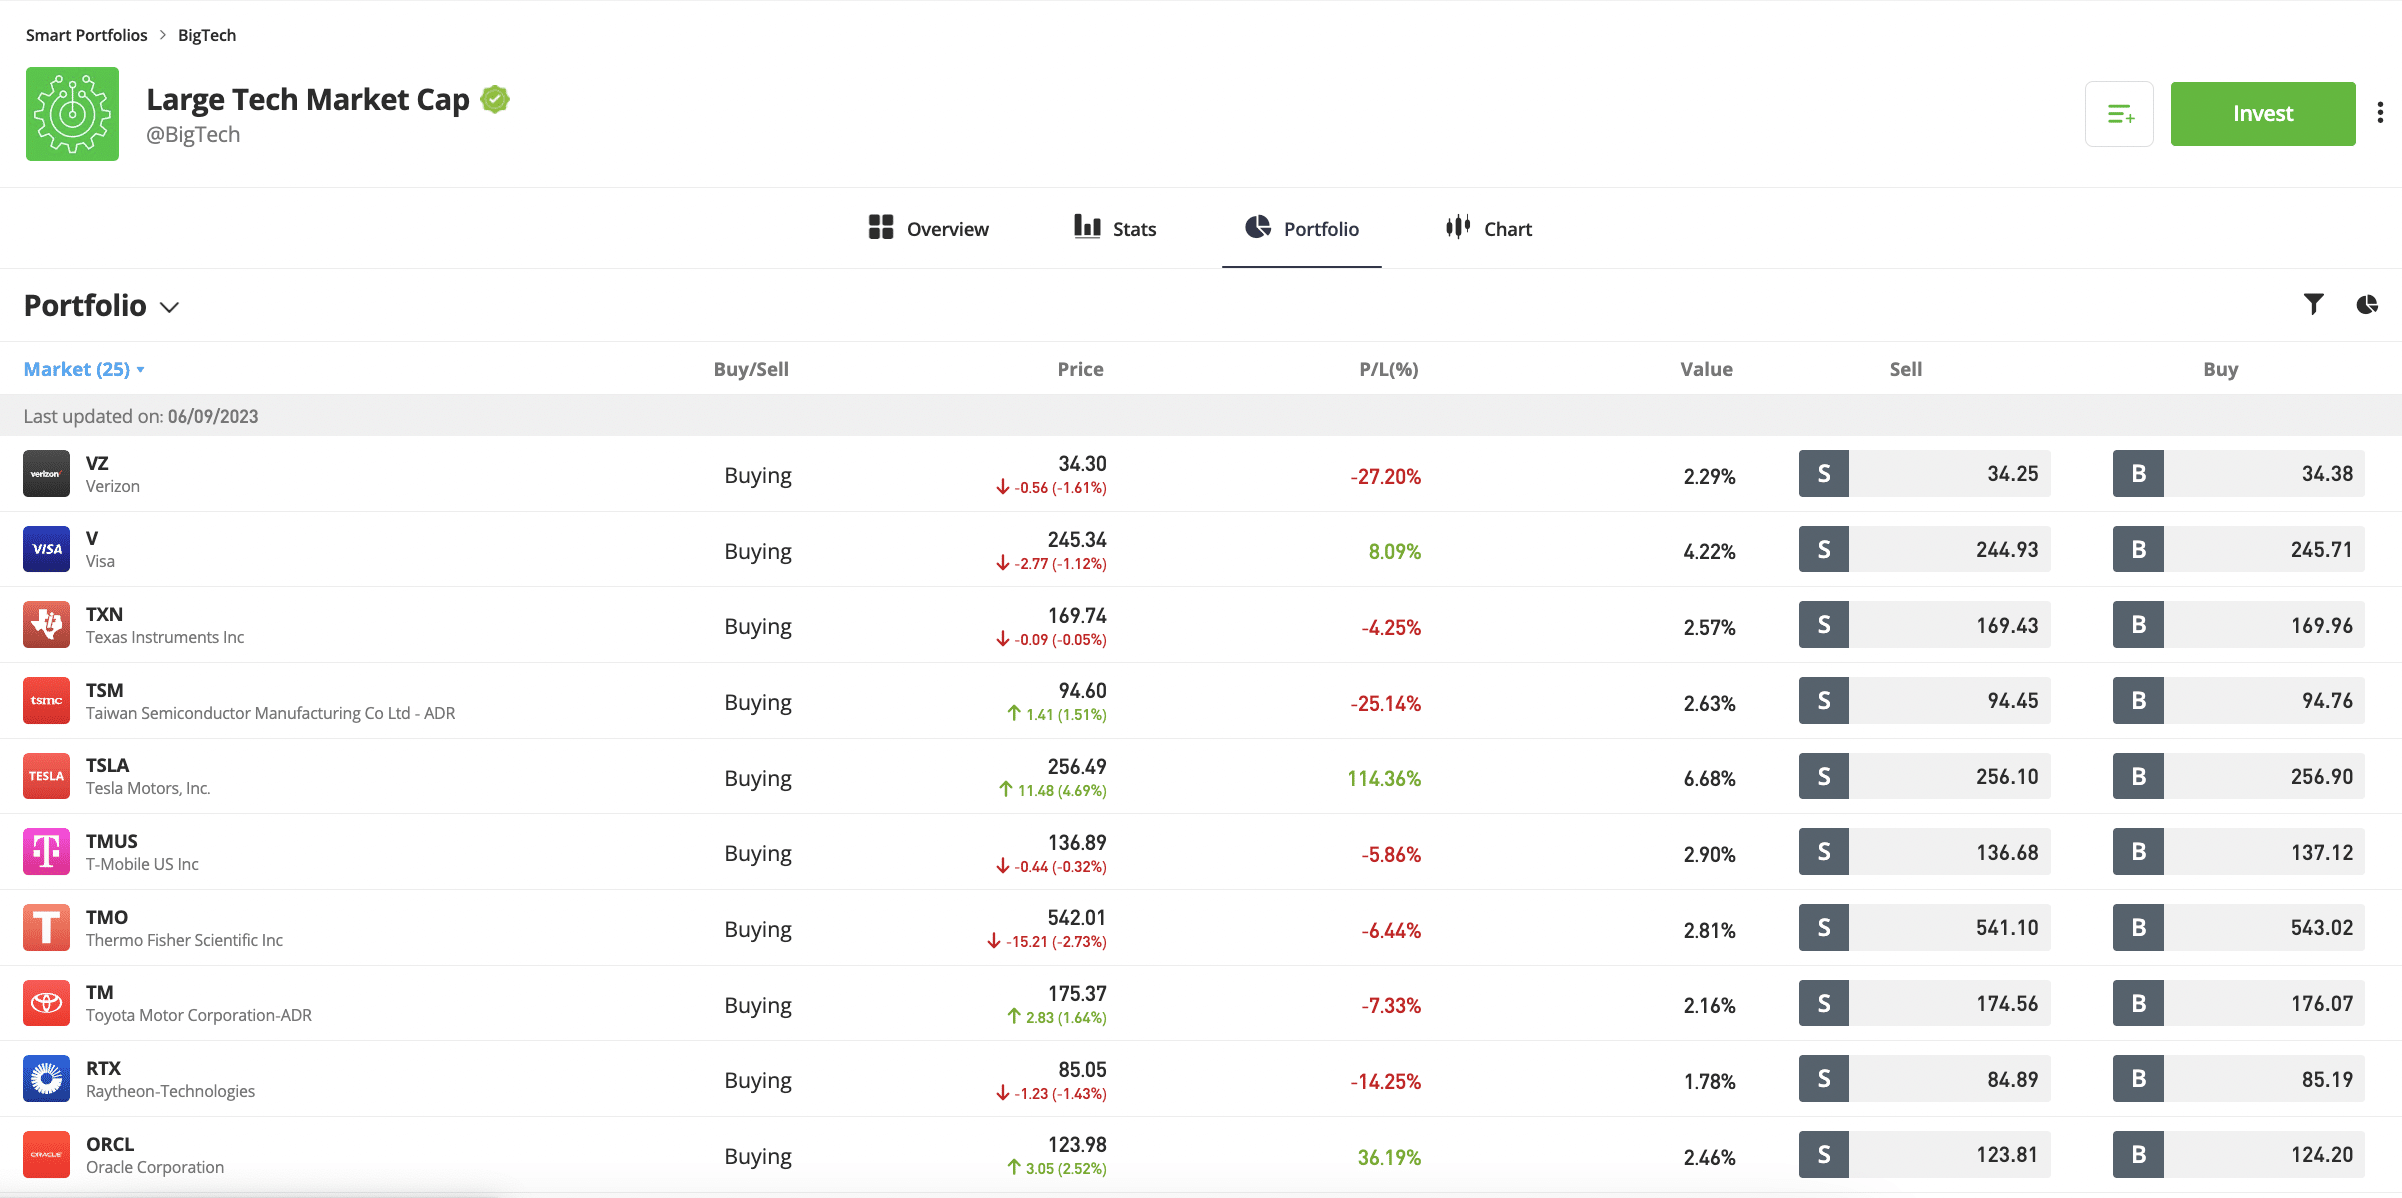Viewport: 2402px width, 1198px height.
Task: Sell Thermo Fisher at 541.10
Action: (x=1924, y=928)
